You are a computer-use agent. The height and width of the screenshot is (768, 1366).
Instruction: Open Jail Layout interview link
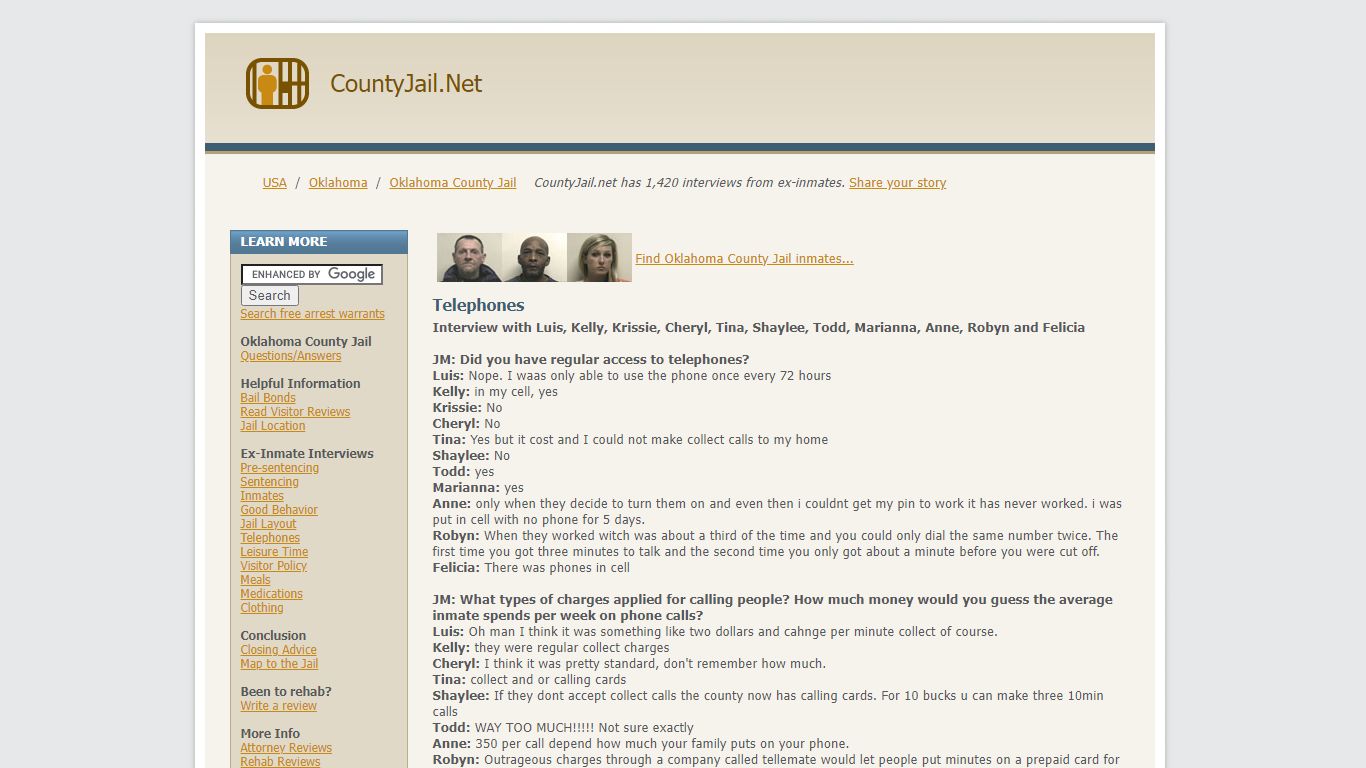[268, 524]
